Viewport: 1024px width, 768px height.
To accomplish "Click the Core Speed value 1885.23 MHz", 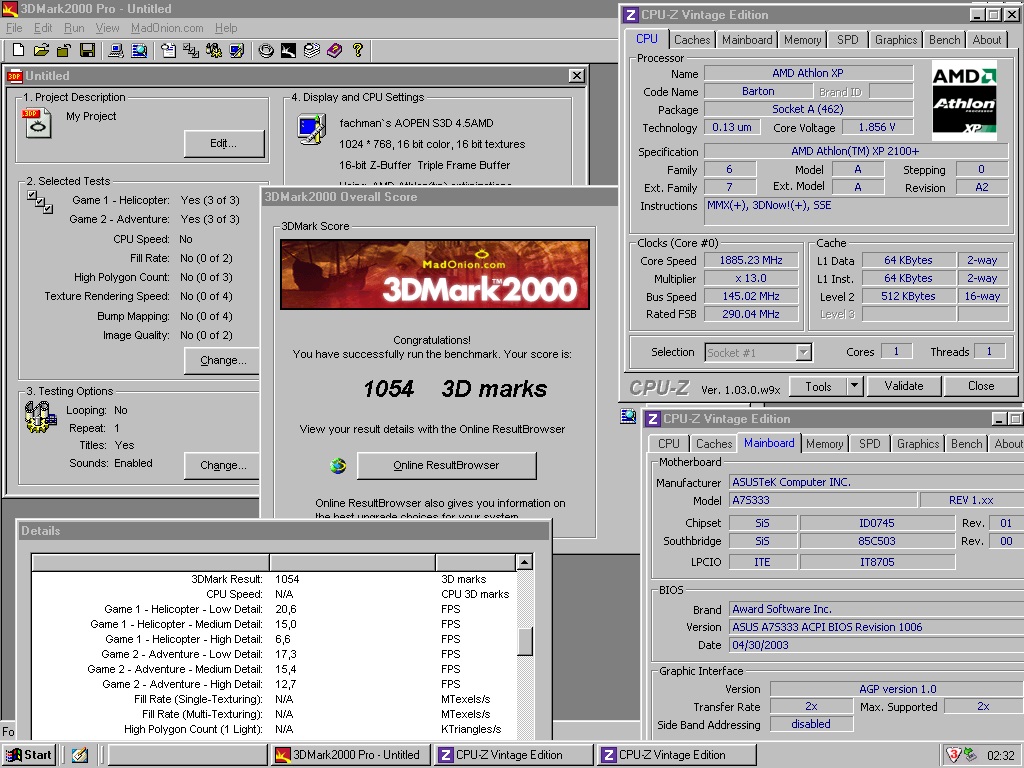I will (751, 261).
